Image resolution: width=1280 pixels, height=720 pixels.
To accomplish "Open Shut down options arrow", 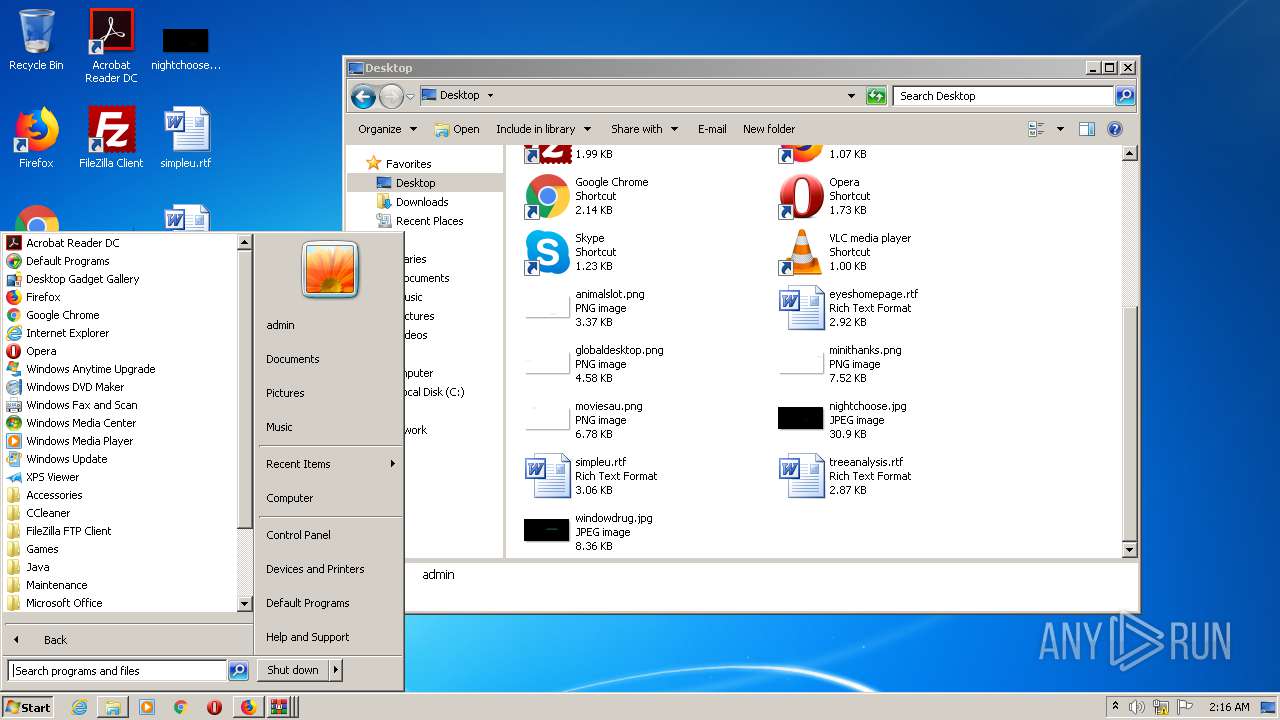I will click(x=336, y=670).
